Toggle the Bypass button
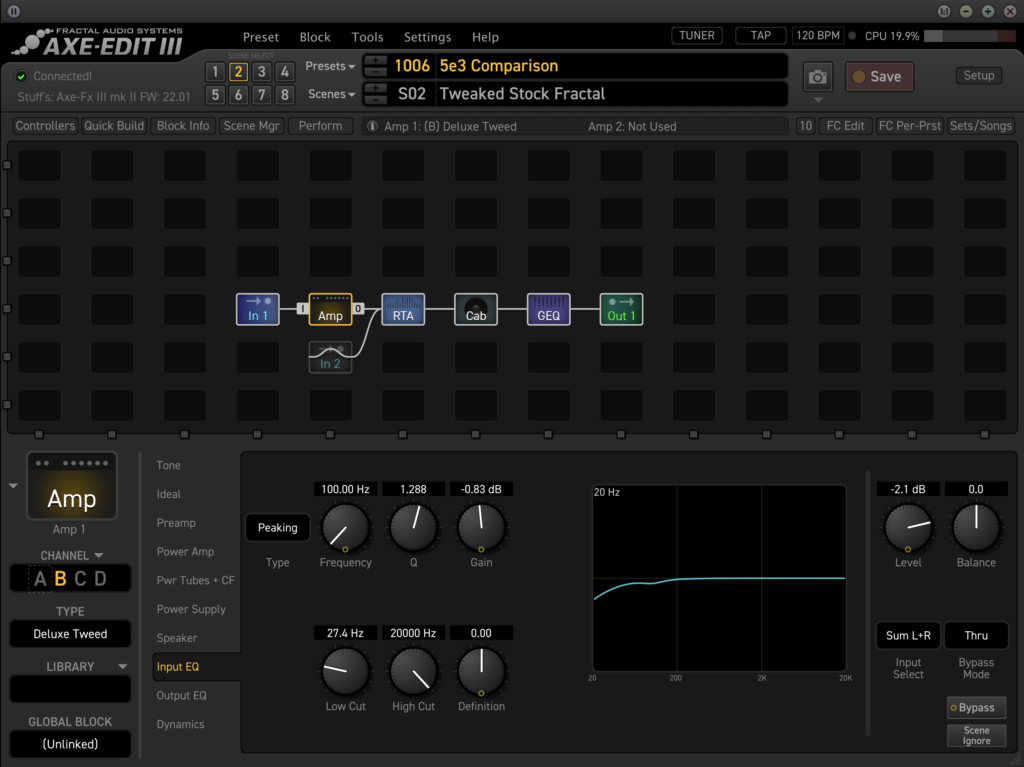This screenshot has height=767, width=1024. pyautogui.click(x=976, y=708)
